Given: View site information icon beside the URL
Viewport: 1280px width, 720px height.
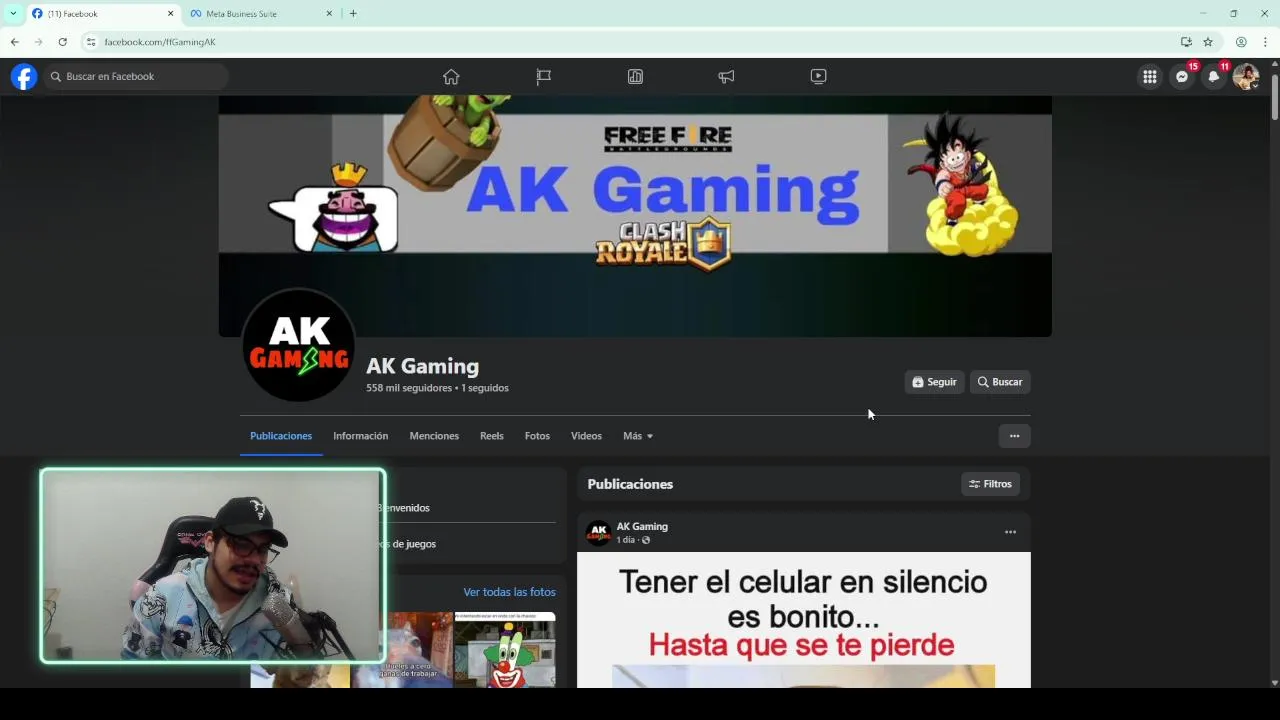Looking at the screenshot, I should click(90, 42).
